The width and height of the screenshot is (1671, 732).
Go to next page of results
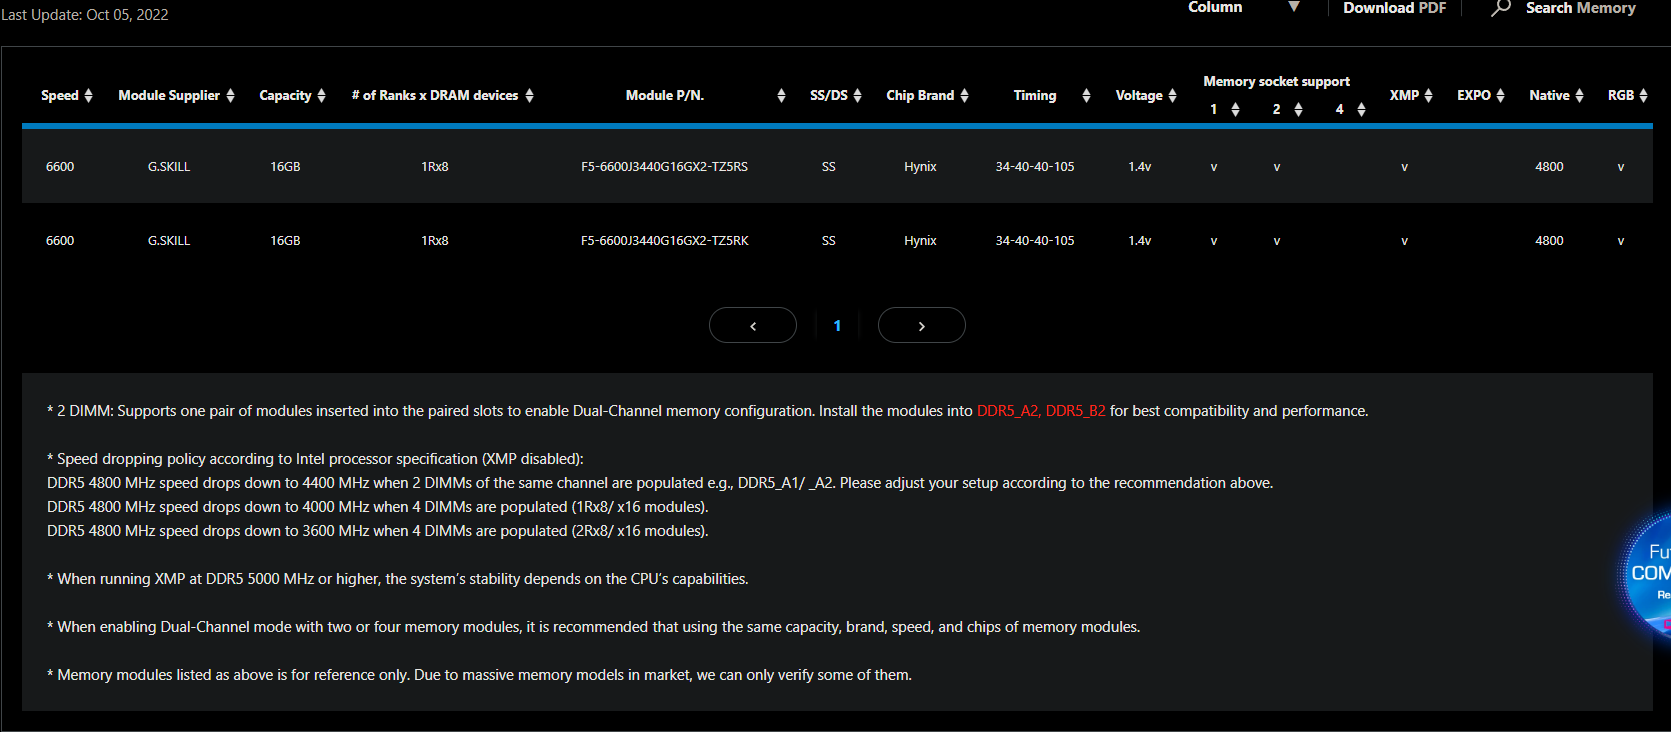coord(922,325)
